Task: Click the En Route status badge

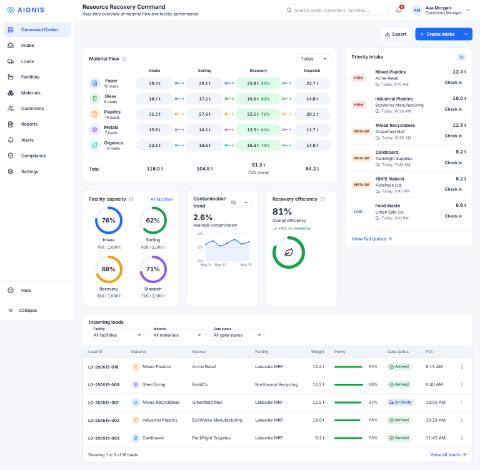Action: (x=400, y=402)
